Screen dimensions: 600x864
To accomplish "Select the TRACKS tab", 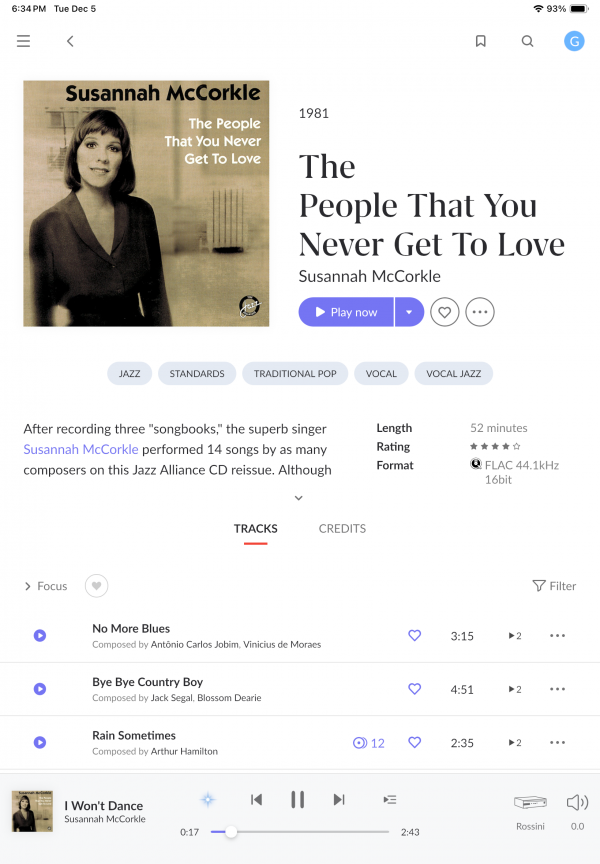I will coord(256,528).
